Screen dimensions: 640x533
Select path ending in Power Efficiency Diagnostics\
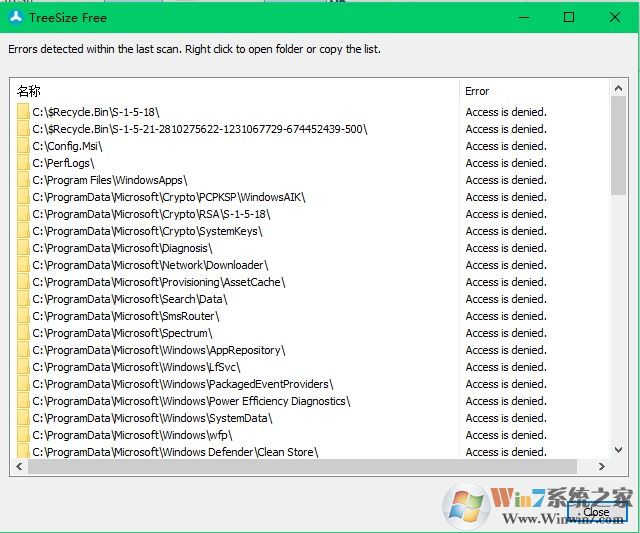pos(191,401)
